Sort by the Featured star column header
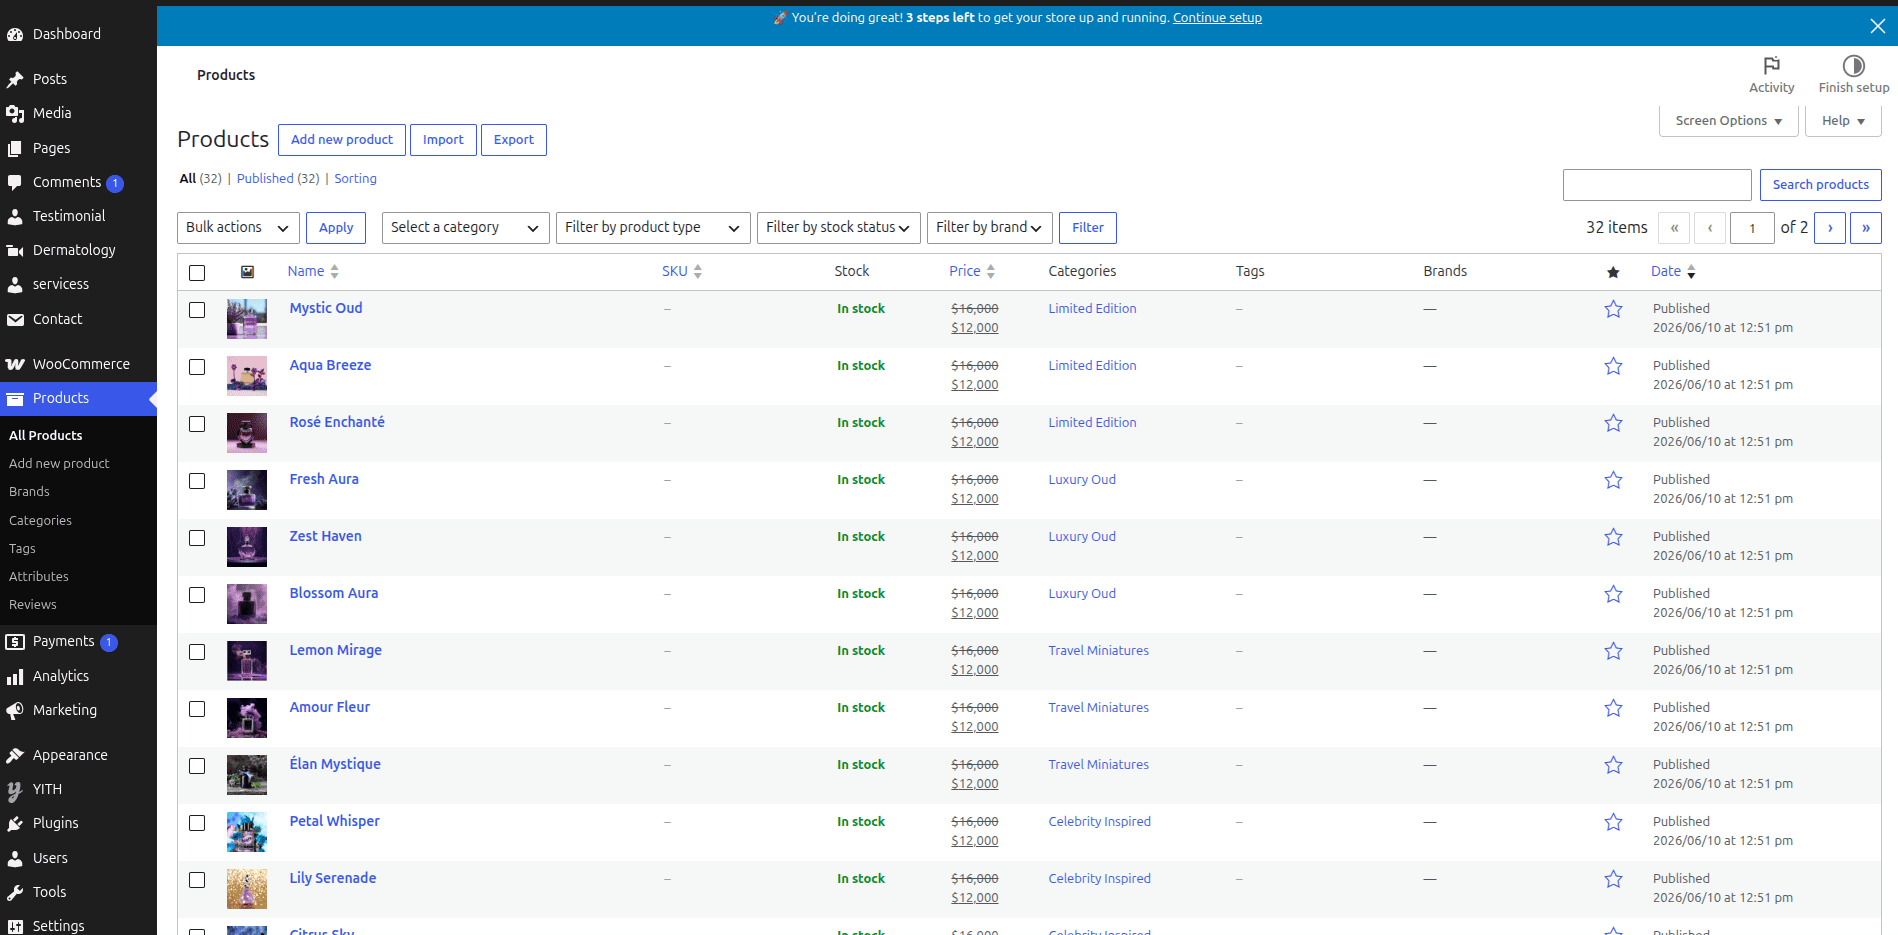The image size is (1898, 935). (x=1613, y=272)
